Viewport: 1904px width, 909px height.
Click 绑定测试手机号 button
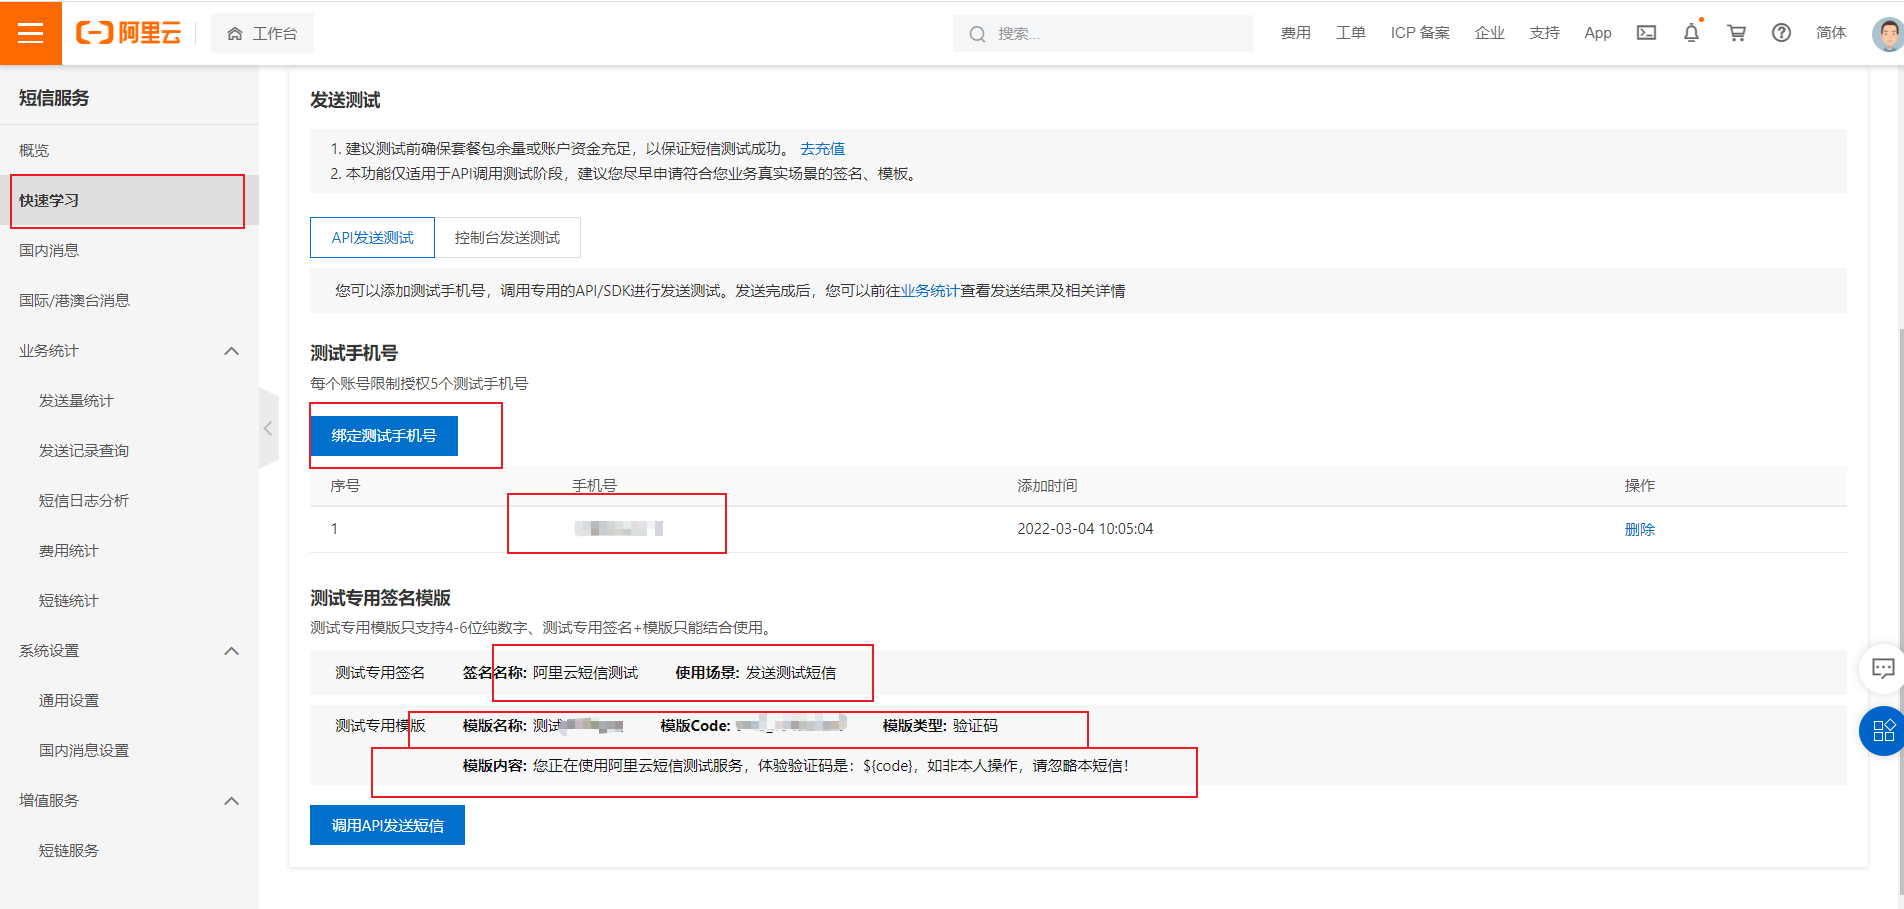tap(384, 435)
